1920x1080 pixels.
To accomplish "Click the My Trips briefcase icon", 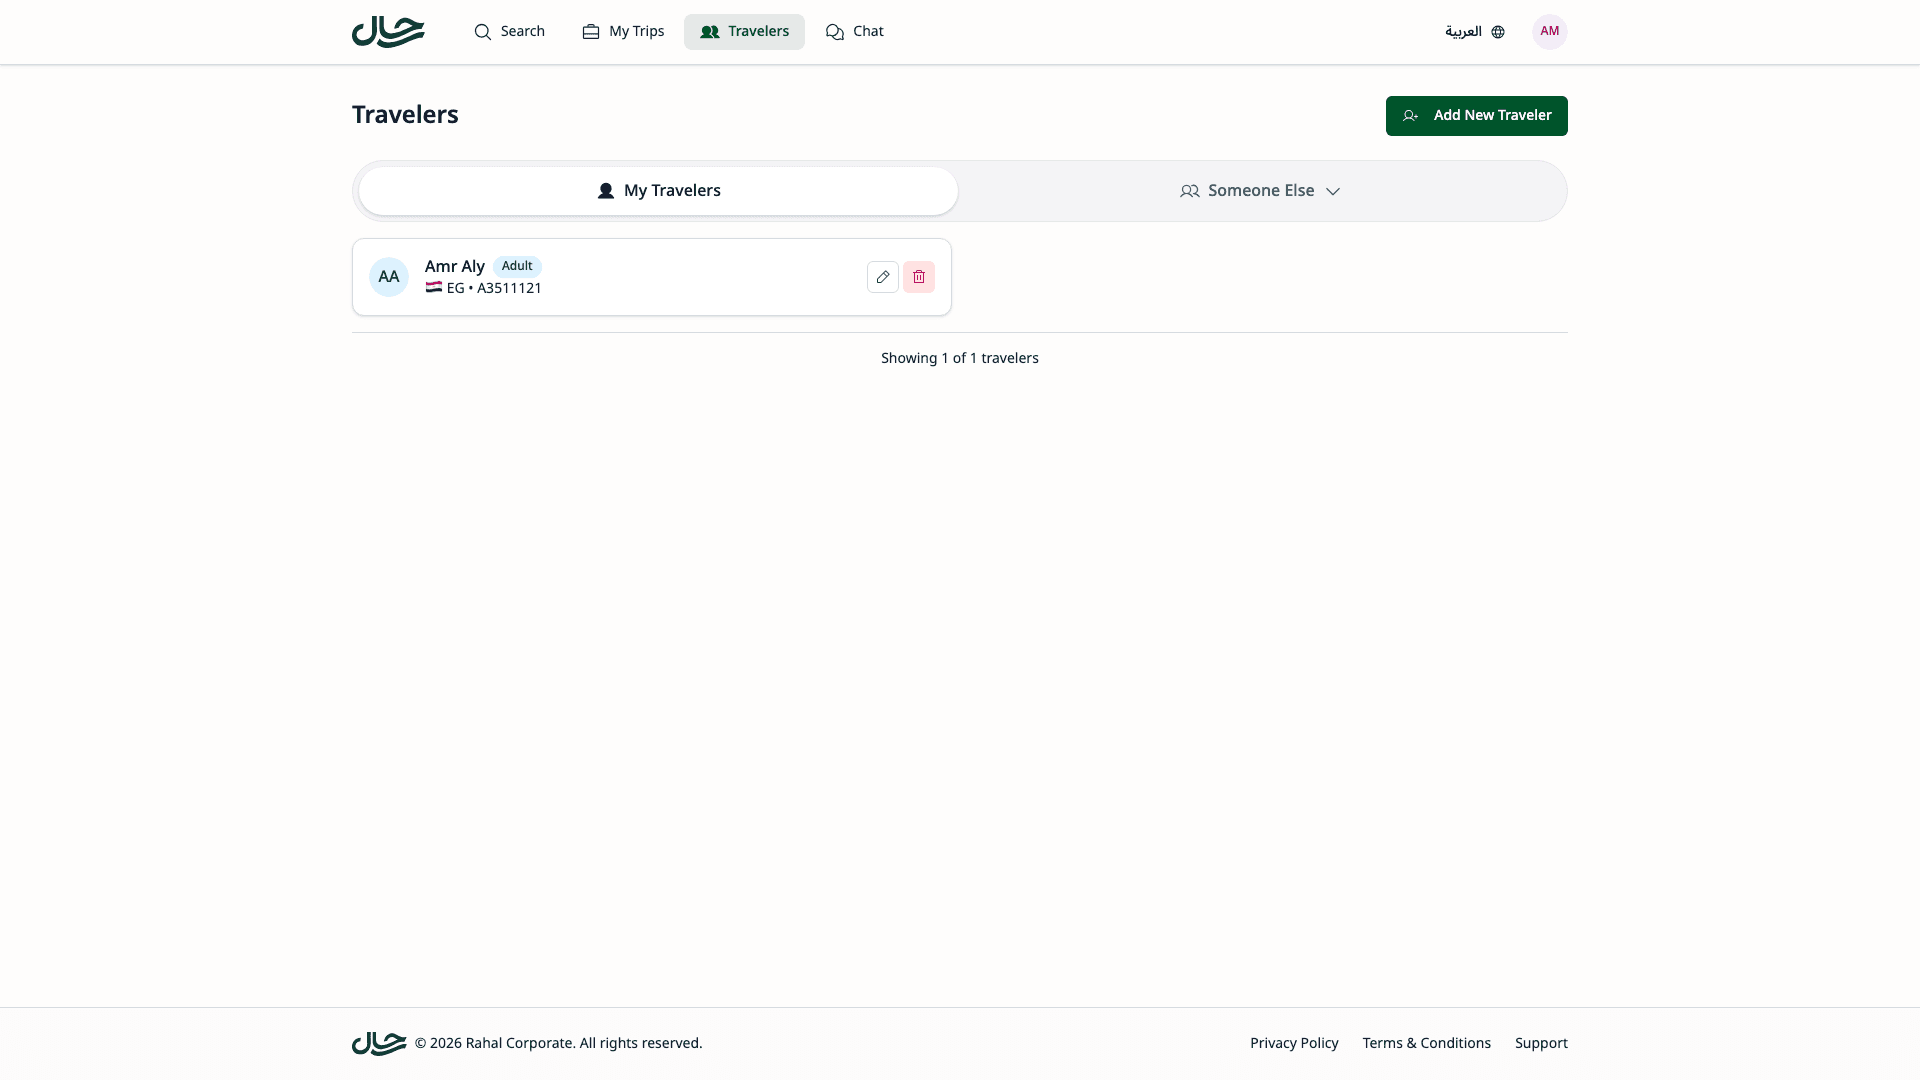I will click(x=590, y=31).
